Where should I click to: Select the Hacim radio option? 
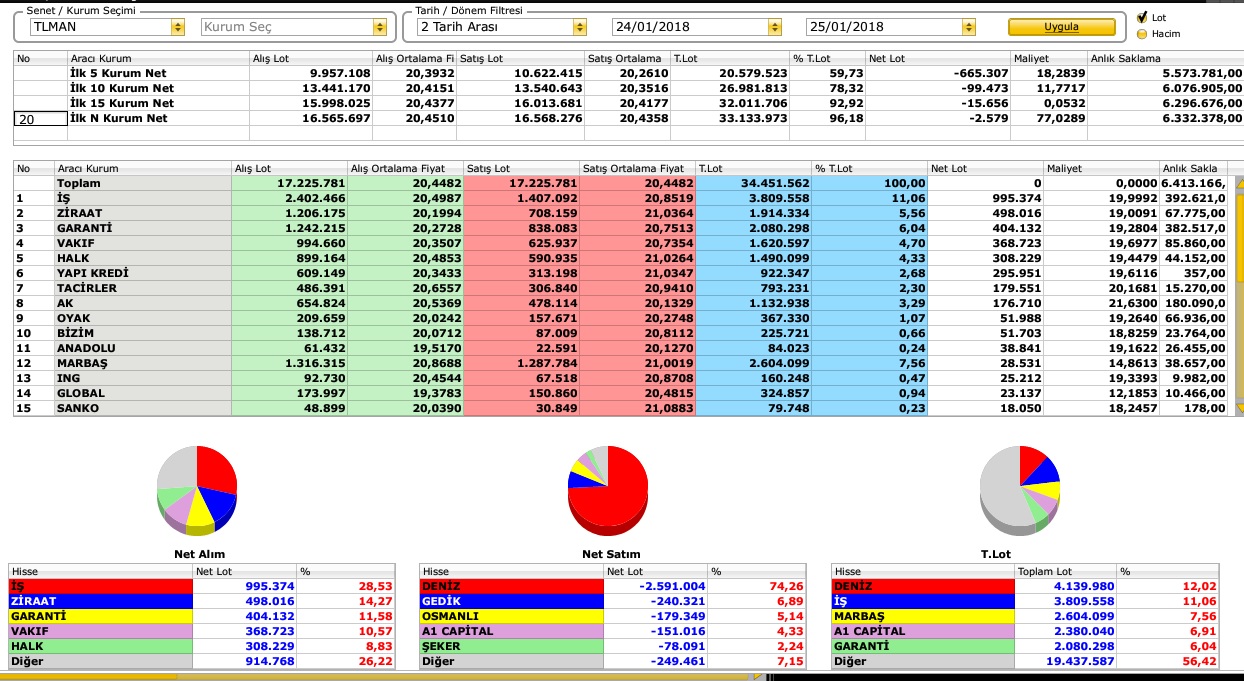pos(1142,34)
